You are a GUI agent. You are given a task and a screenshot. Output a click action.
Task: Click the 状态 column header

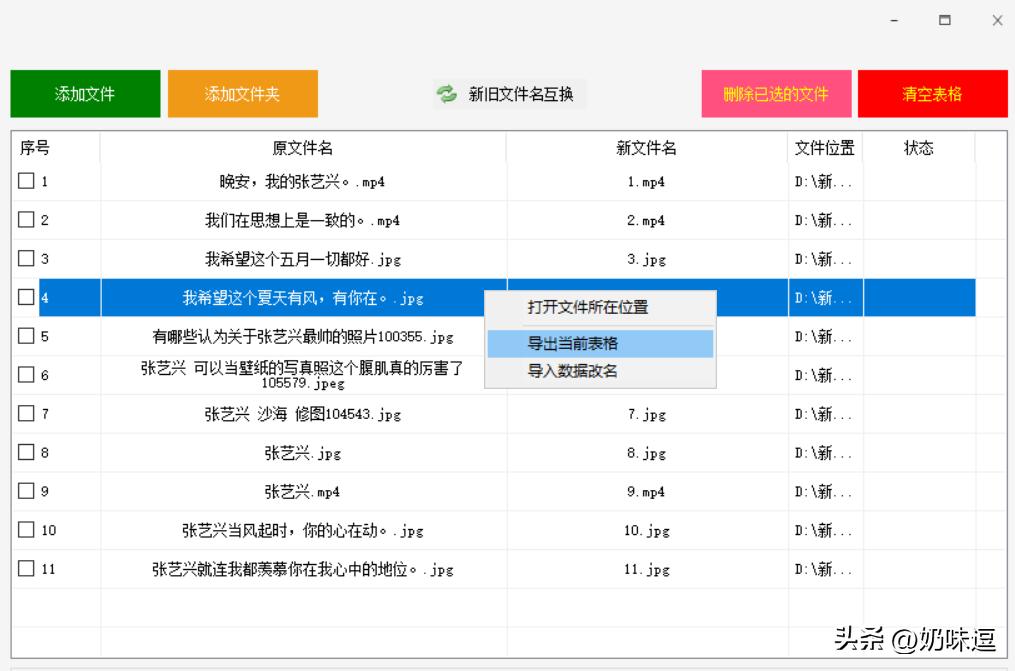click(x=918, y=148)
